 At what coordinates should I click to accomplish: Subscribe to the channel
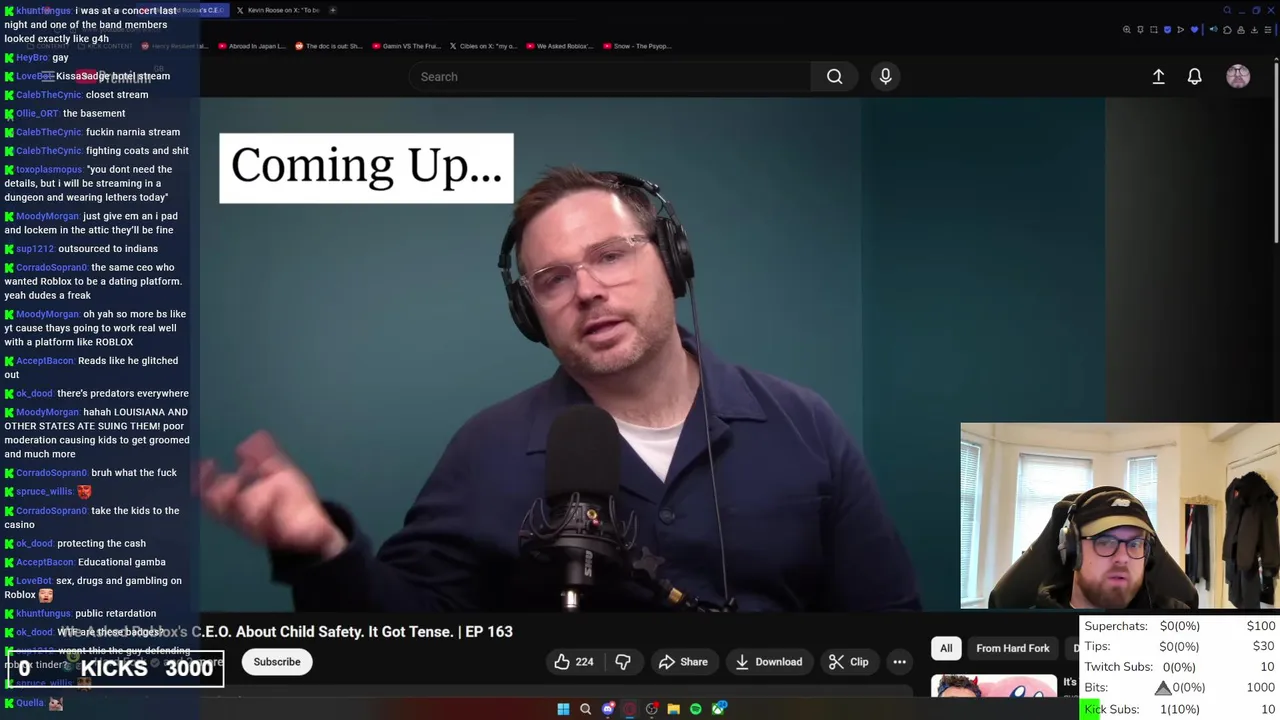click(277, 662)
